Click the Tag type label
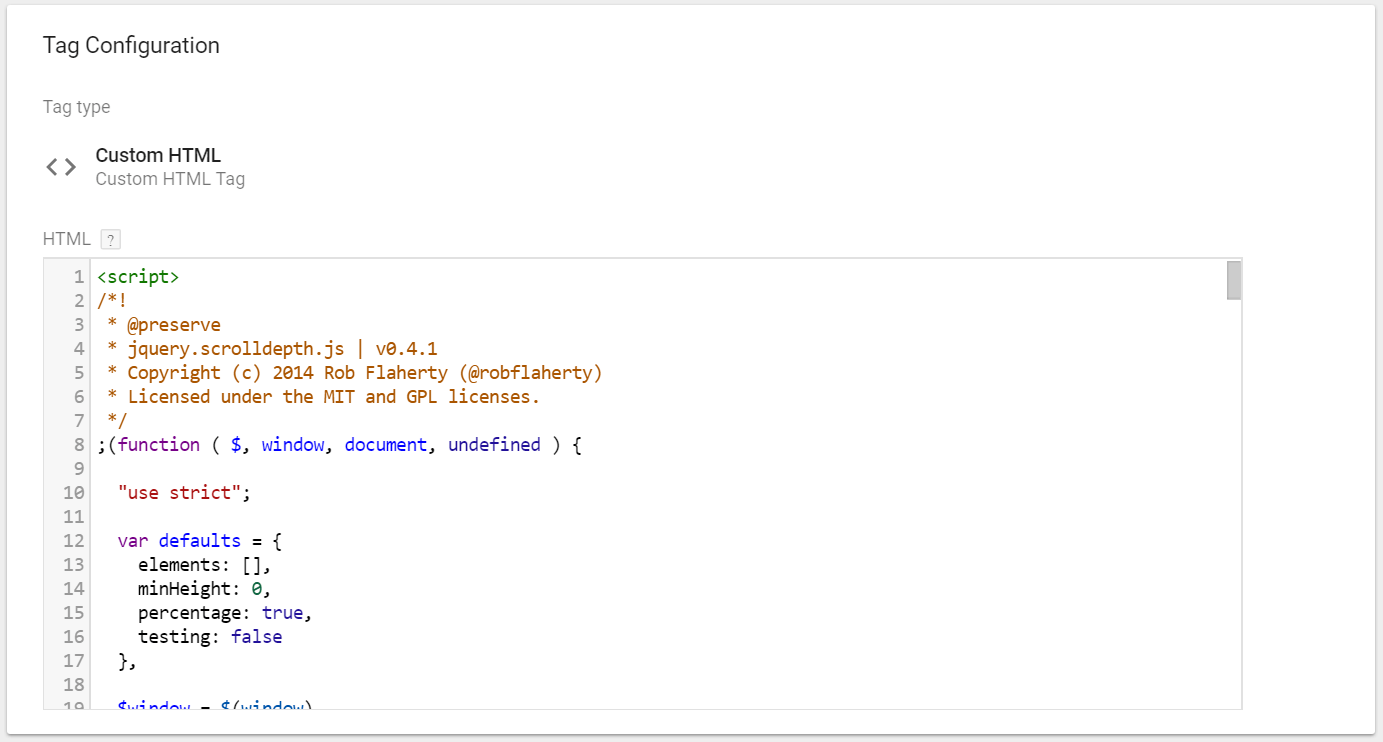1383x742 pixels. click(76, 107)
